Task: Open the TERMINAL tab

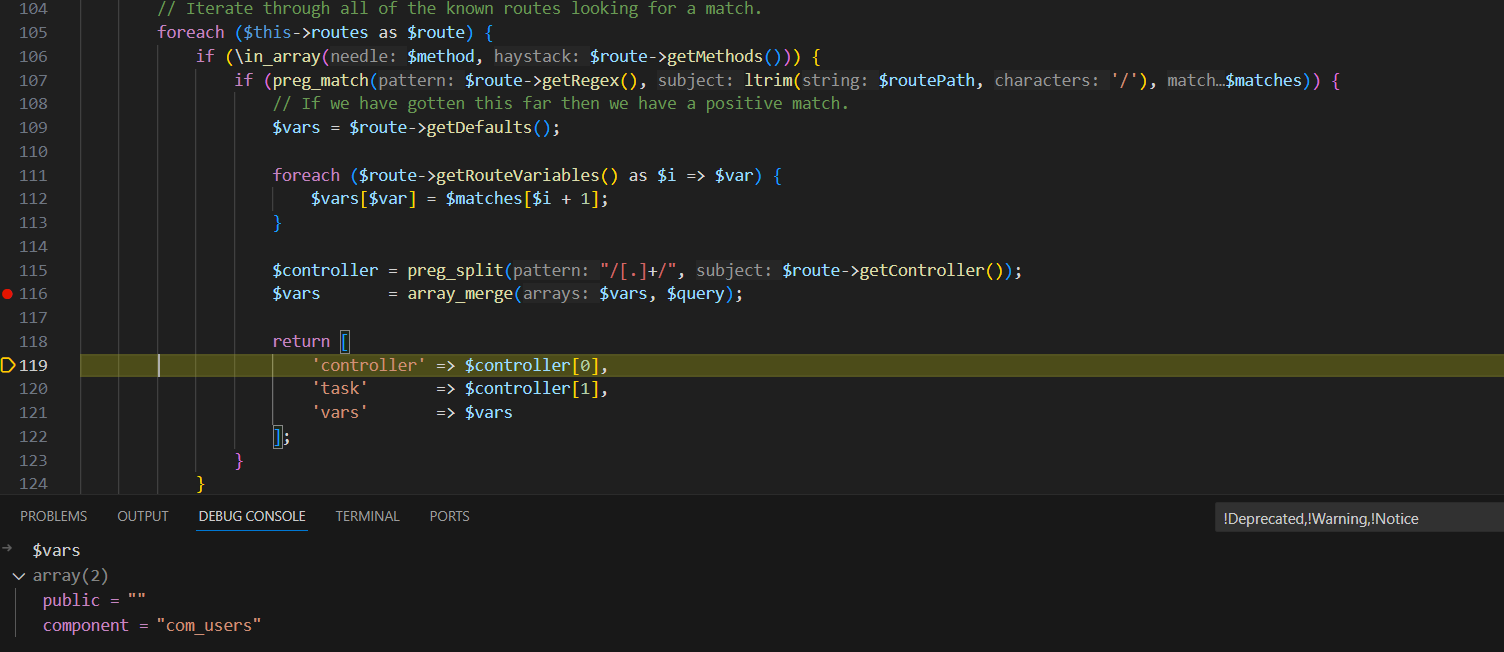Action: 367,516
